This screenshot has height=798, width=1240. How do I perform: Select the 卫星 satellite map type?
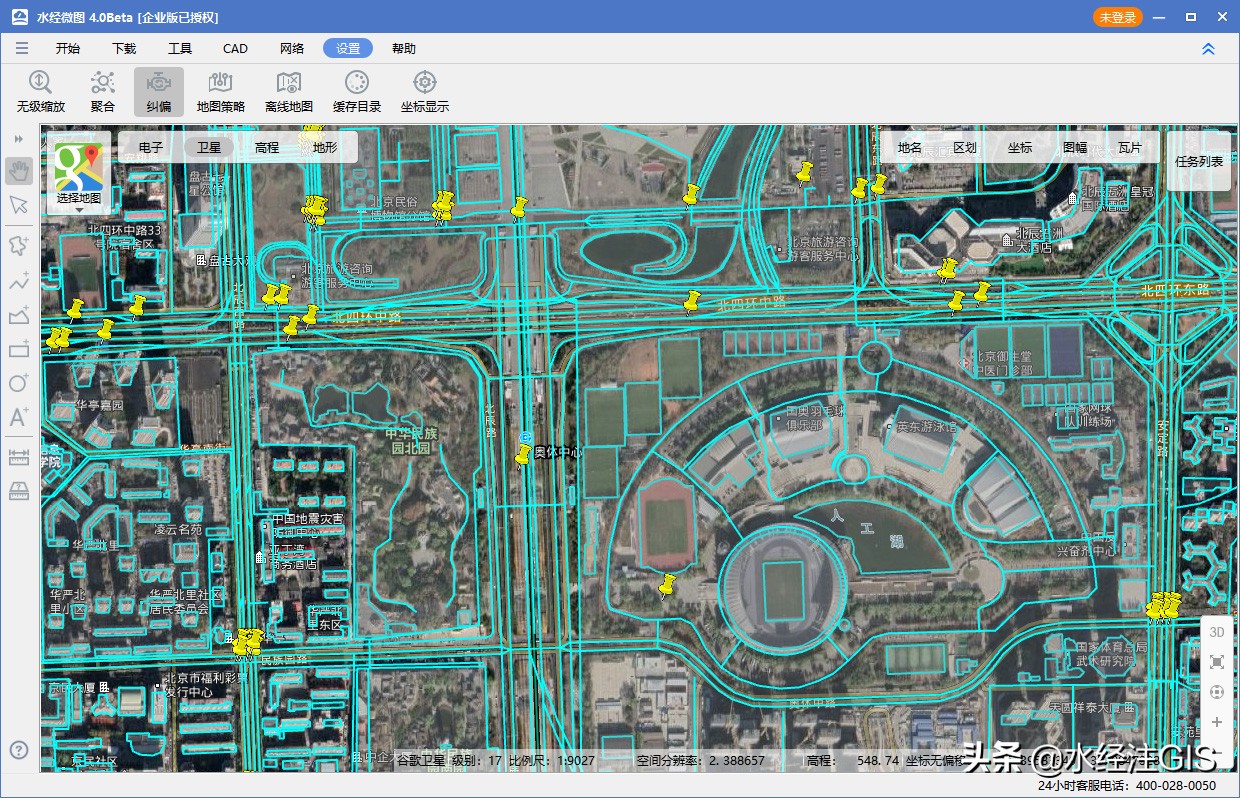[x=209, y=147]
